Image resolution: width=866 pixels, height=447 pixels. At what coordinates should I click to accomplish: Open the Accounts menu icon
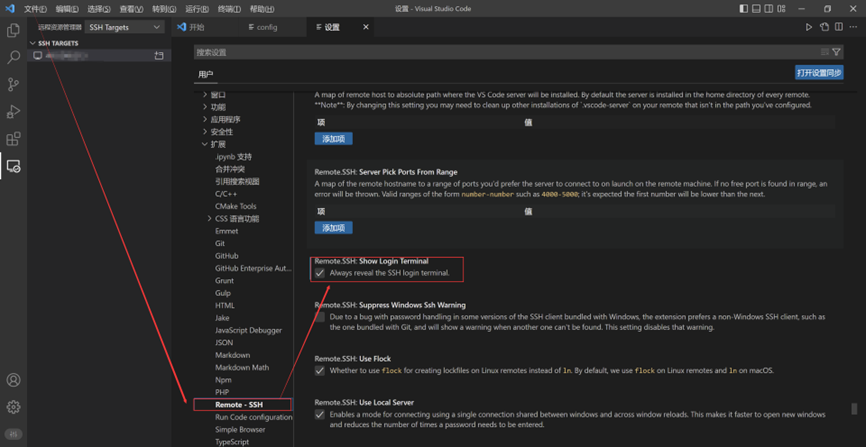[x=13, y=380]
